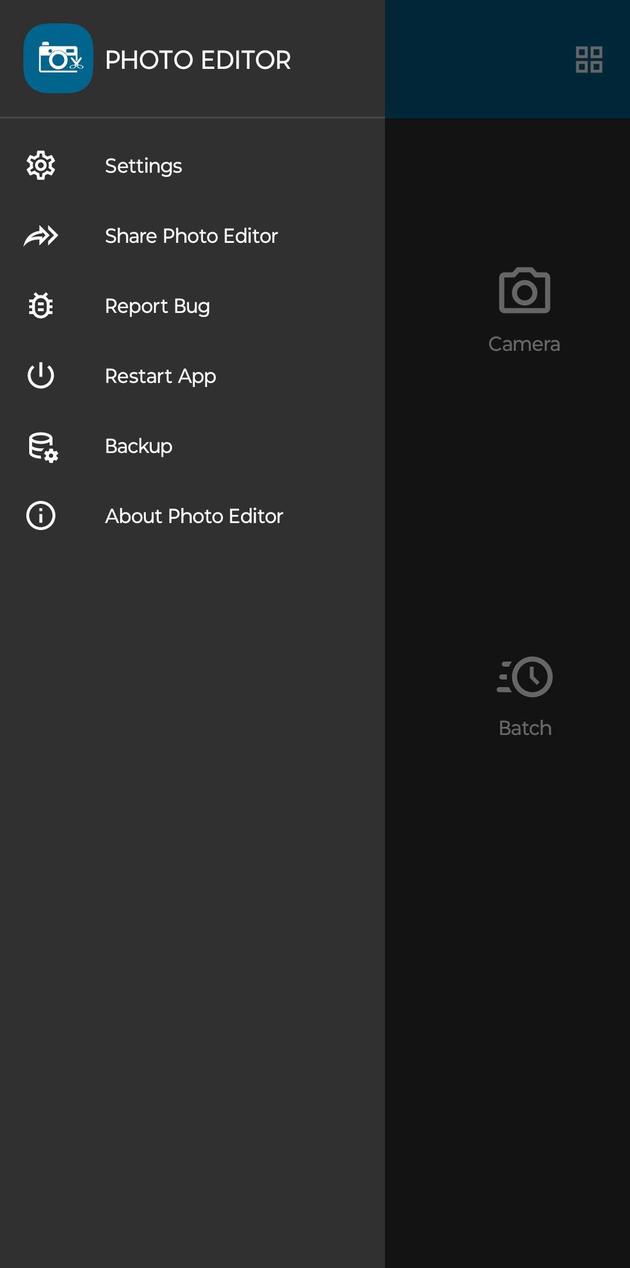Click the Restart App power icon
The height and width of the screenshot is (1268, 630).
point(40,375)
